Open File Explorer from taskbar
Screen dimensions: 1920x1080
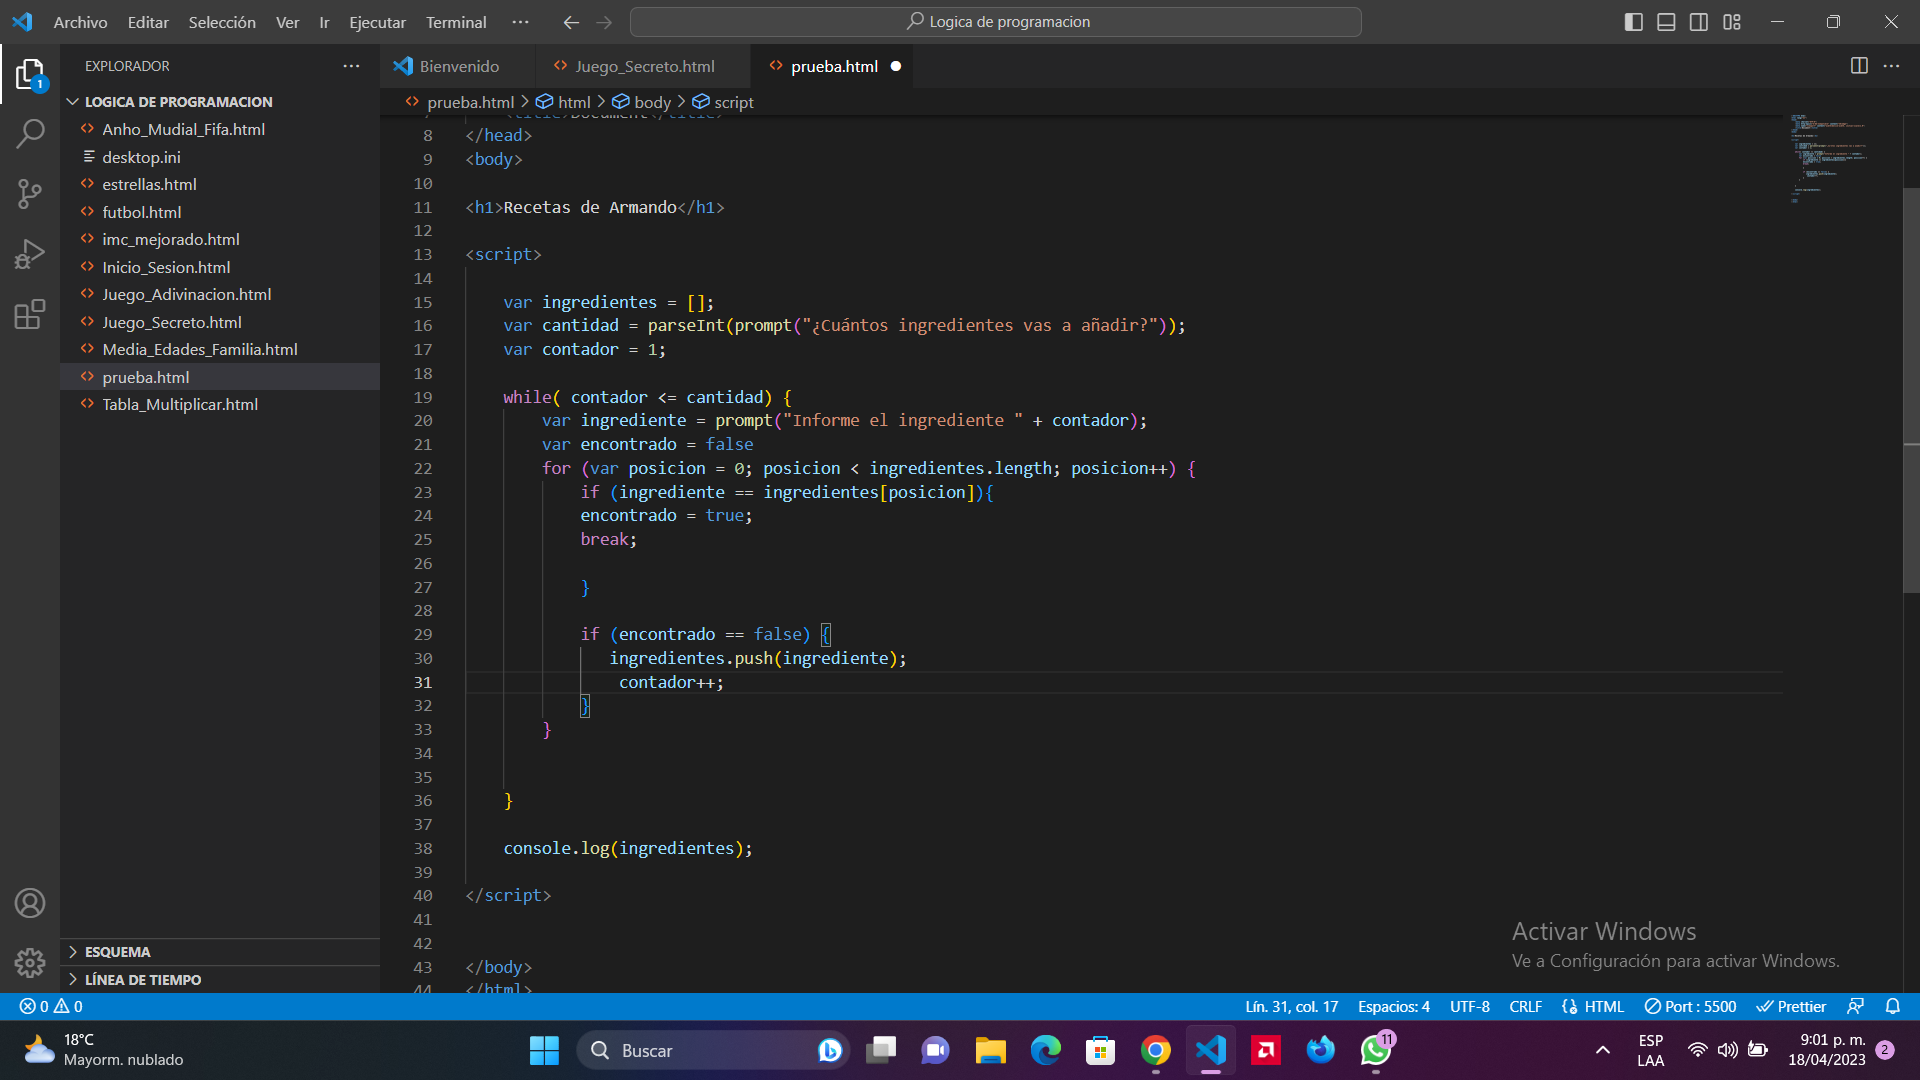(x=990, y=1050)
